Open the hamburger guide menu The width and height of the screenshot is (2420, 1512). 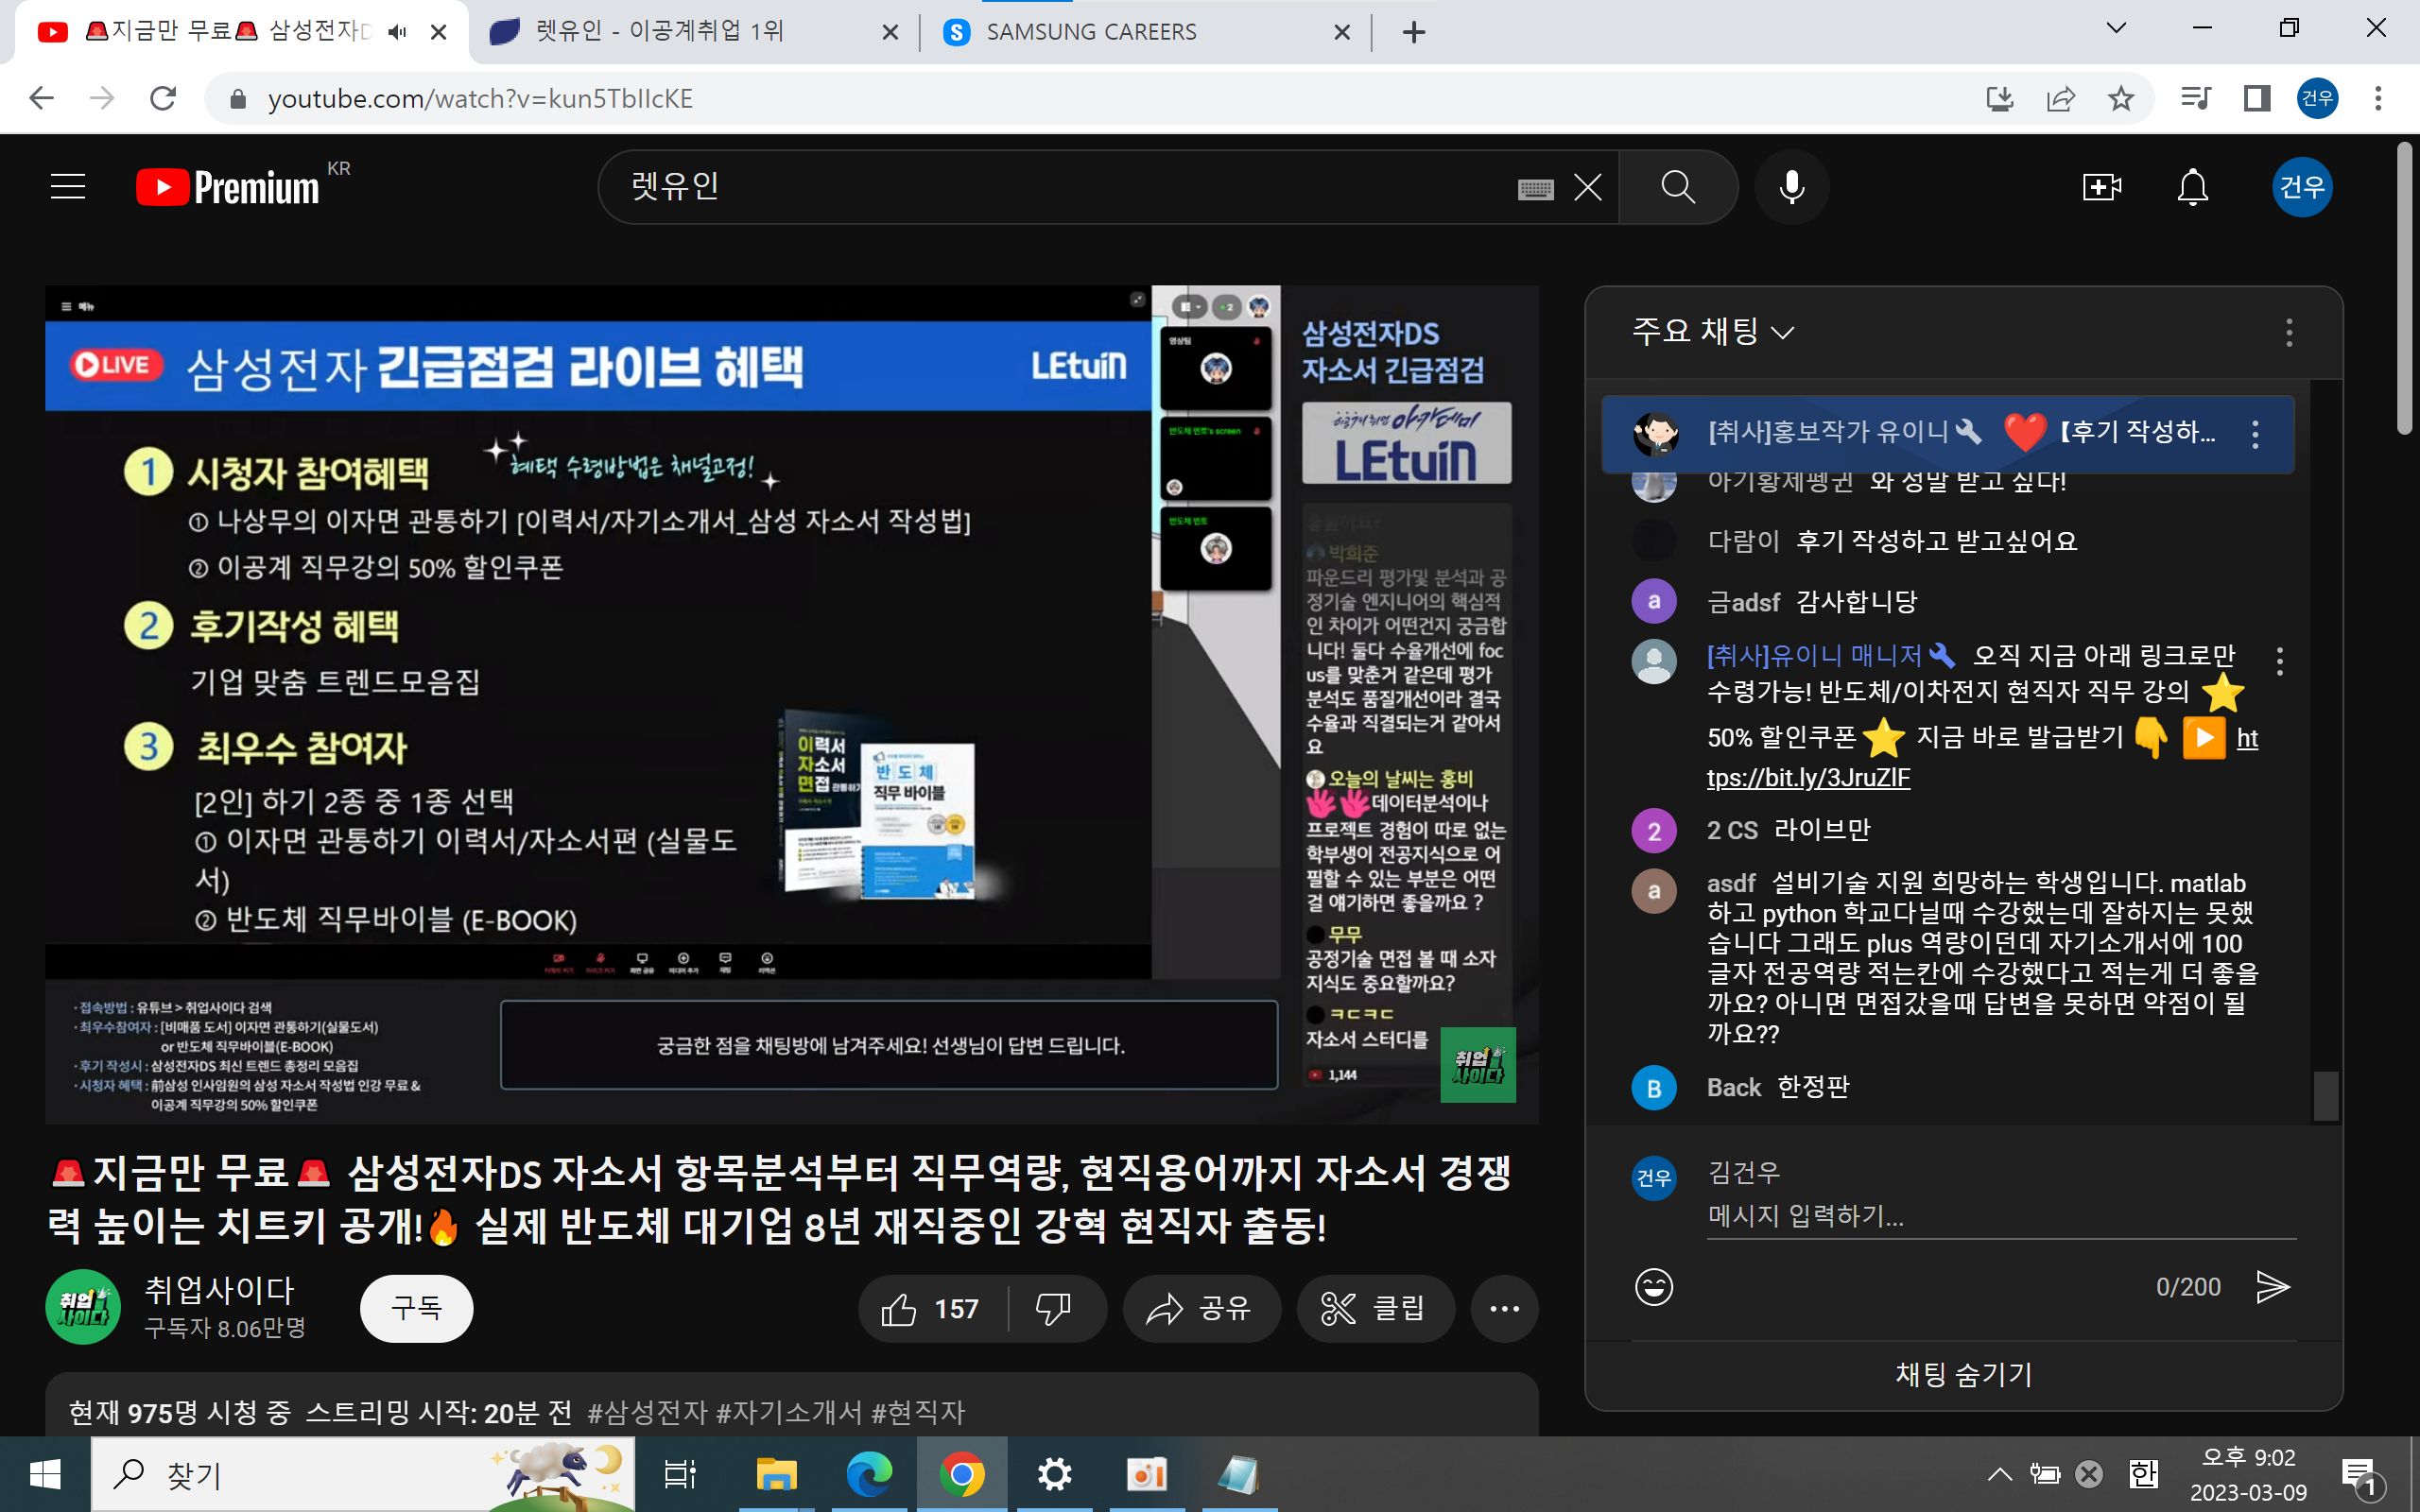68,187
